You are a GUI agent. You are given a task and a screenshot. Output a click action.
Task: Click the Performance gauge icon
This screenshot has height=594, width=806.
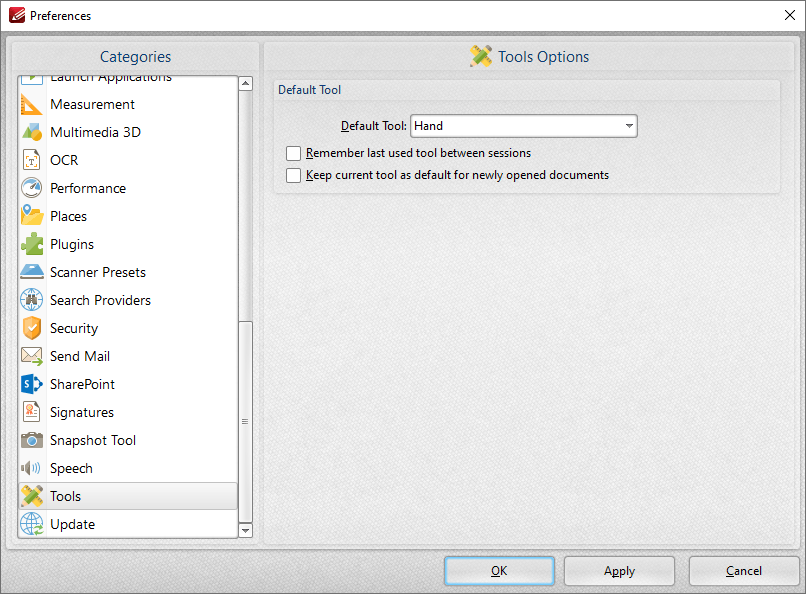click(x=31, y=188)
